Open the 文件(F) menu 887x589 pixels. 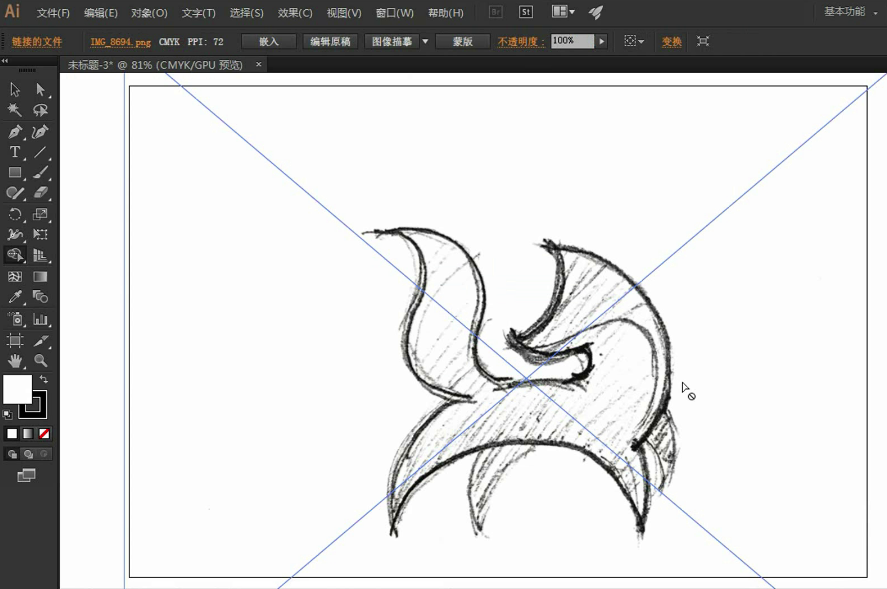pos(53,12)
